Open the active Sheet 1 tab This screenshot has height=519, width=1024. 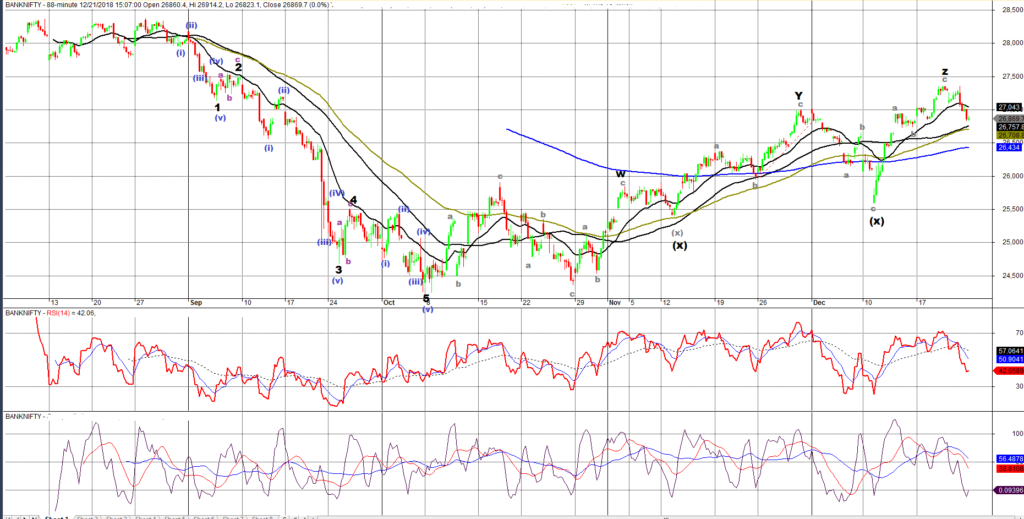click(56, 516)
